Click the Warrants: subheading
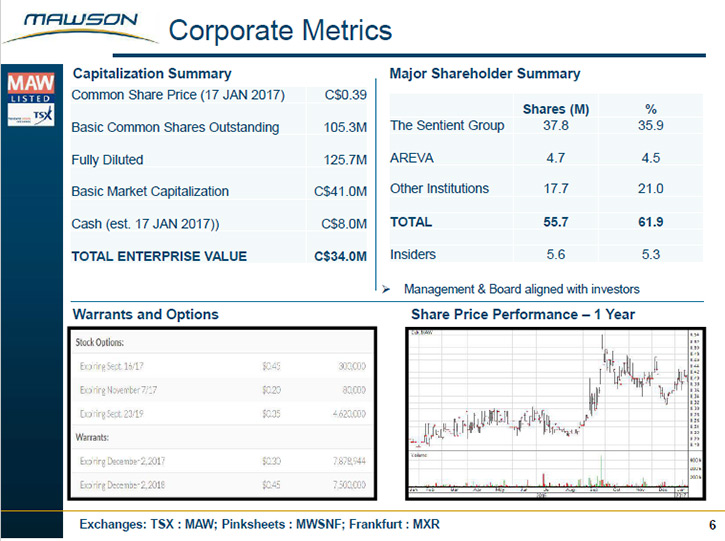Screen dimensions: 725x541 coord(92,437)
